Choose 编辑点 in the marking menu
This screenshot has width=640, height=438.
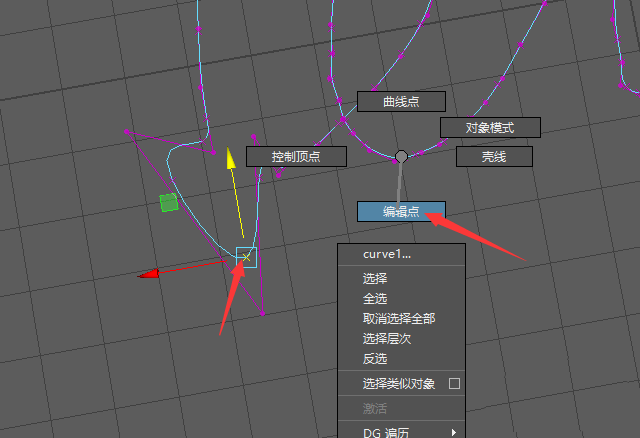point(401,211)
